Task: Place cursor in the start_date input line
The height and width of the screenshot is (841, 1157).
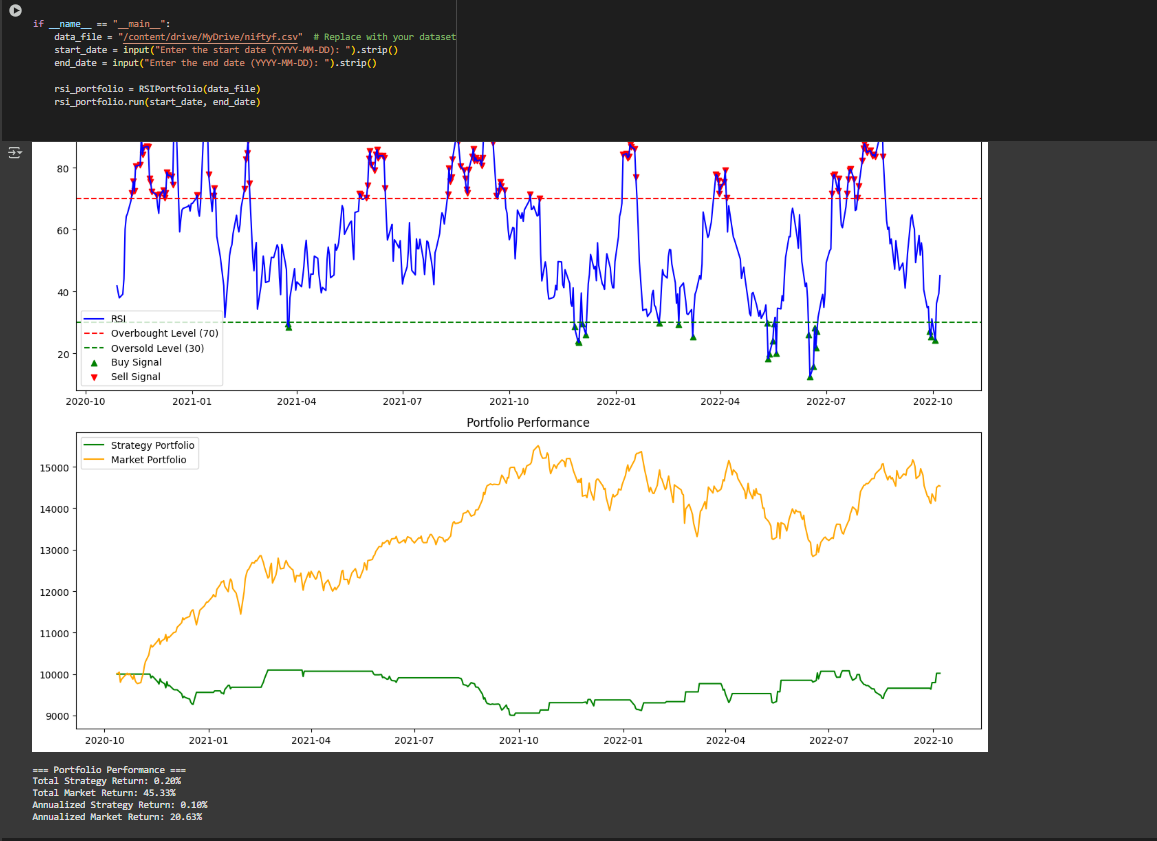Action: (x=226, y=50)
